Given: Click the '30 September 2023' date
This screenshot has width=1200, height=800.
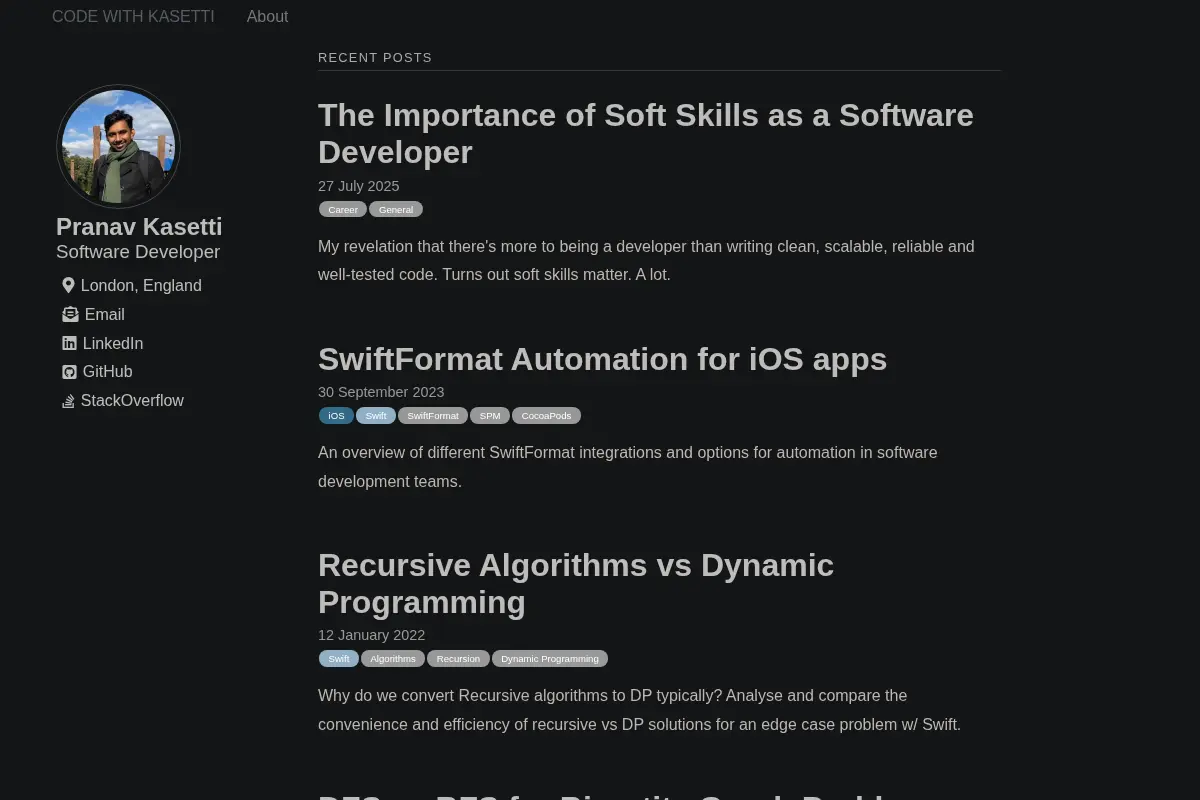Looking at the screenshot, I should tap(381, 392).
